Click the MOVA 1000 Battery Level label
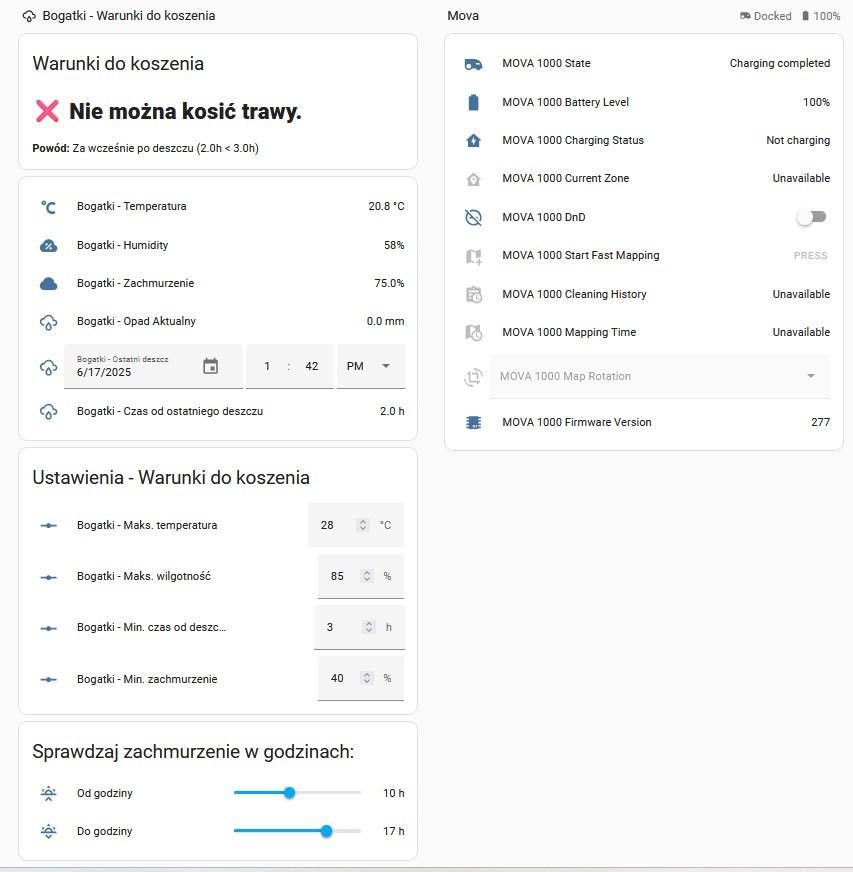853x872 pixels. (x=566, y=102)
